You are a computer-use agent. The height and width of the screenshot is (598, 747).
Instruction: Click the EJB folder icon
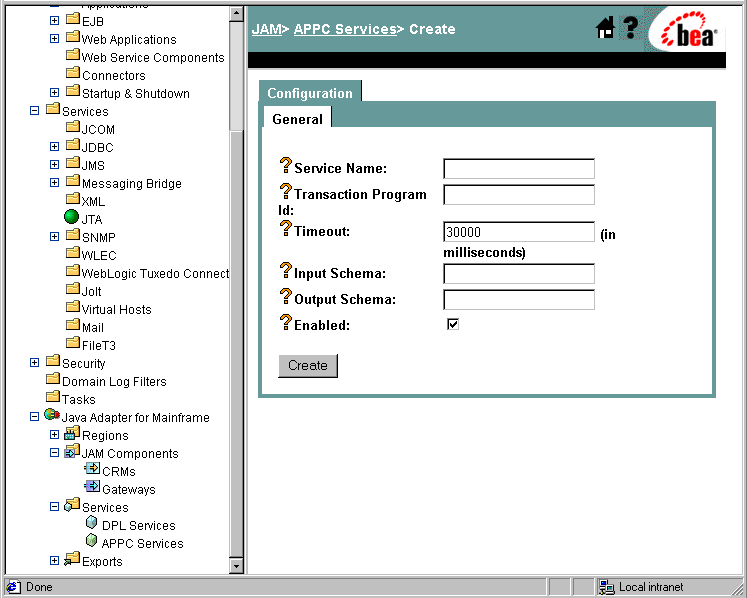pos(73,19)
